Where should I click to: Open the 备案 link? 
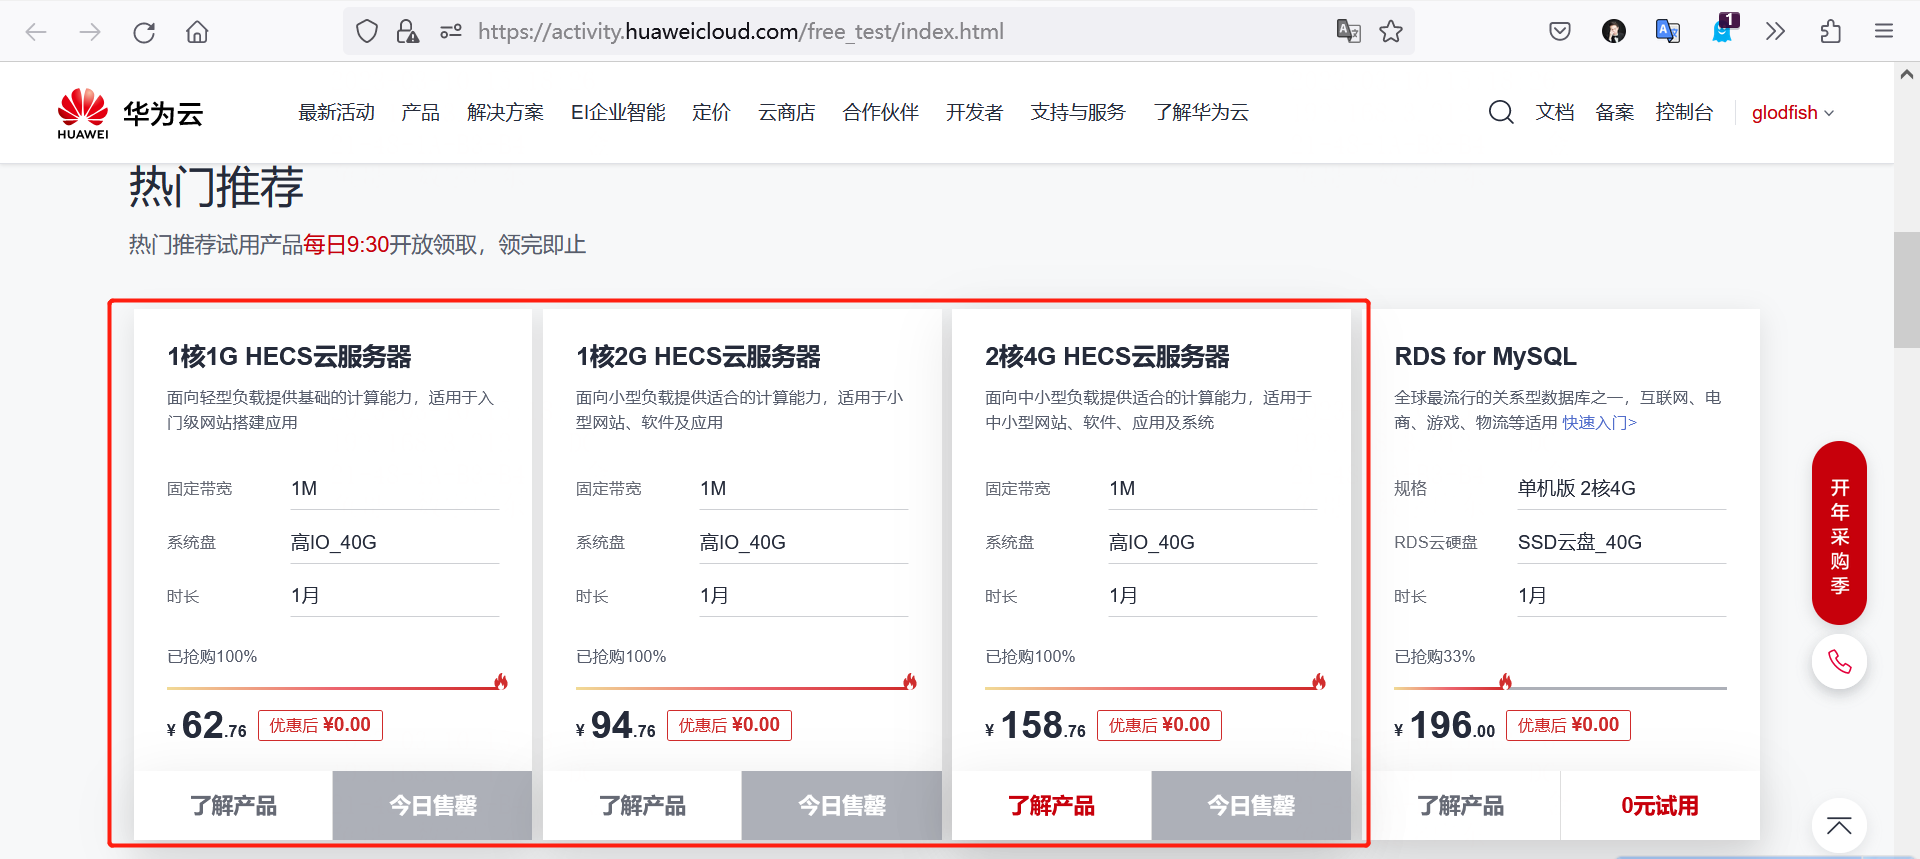[1614, 112]
